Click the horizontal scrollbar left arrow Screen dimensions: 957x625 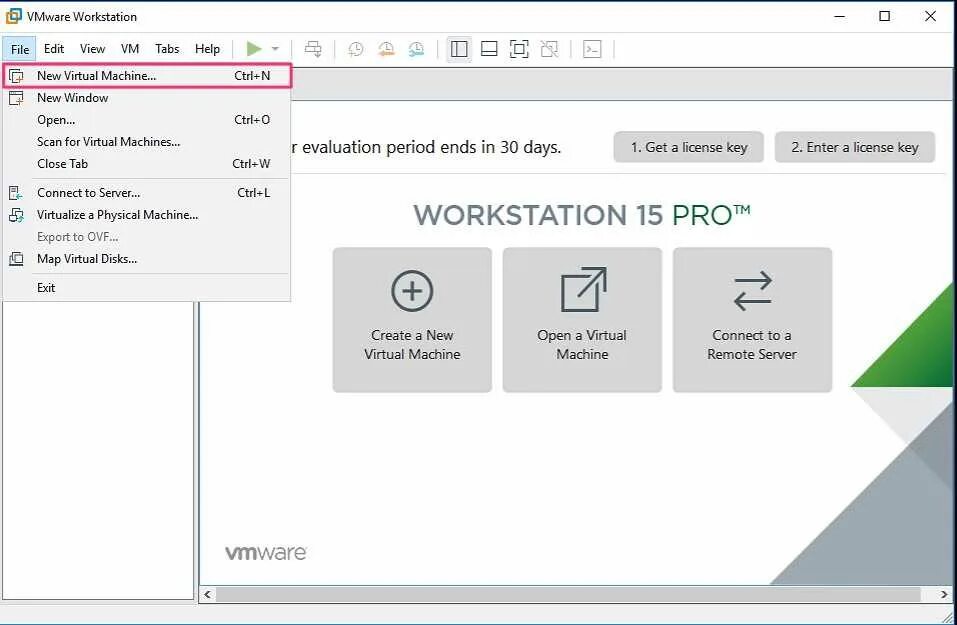coord(208,594)
